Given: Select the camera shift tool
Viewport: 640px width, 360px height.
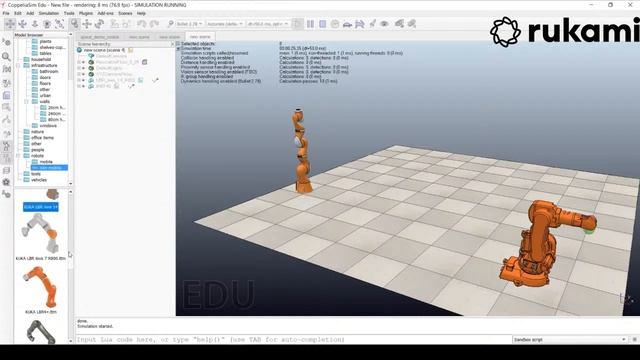Looking at the screenshot, I should point(35,24).
